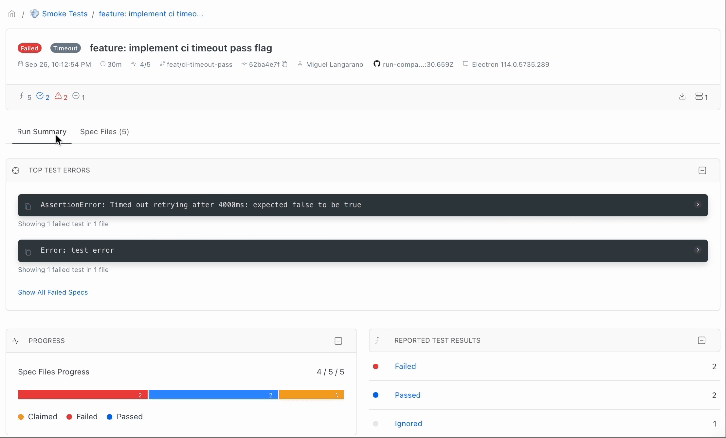Click the Progress panel header icon
This screenshot has width=726, height=438.
pos(16,341)
